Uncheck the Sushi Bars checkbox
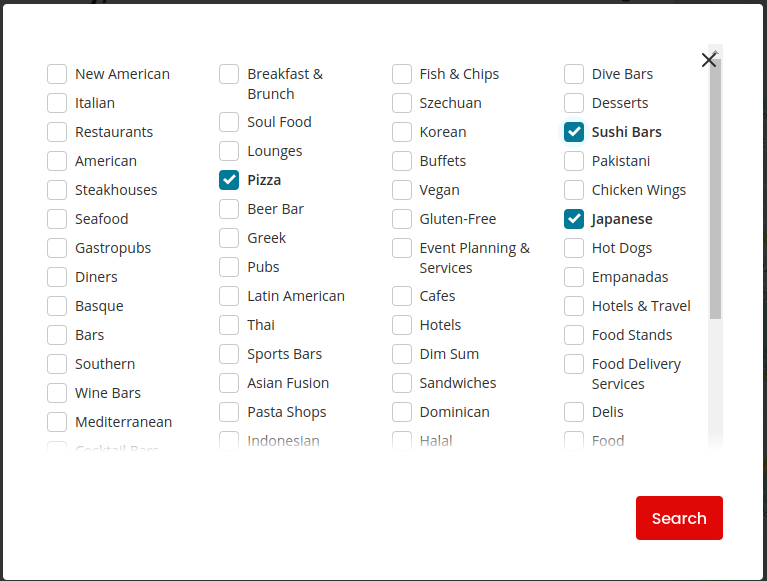The image size is (767, 581). click(x=574, y=132)
